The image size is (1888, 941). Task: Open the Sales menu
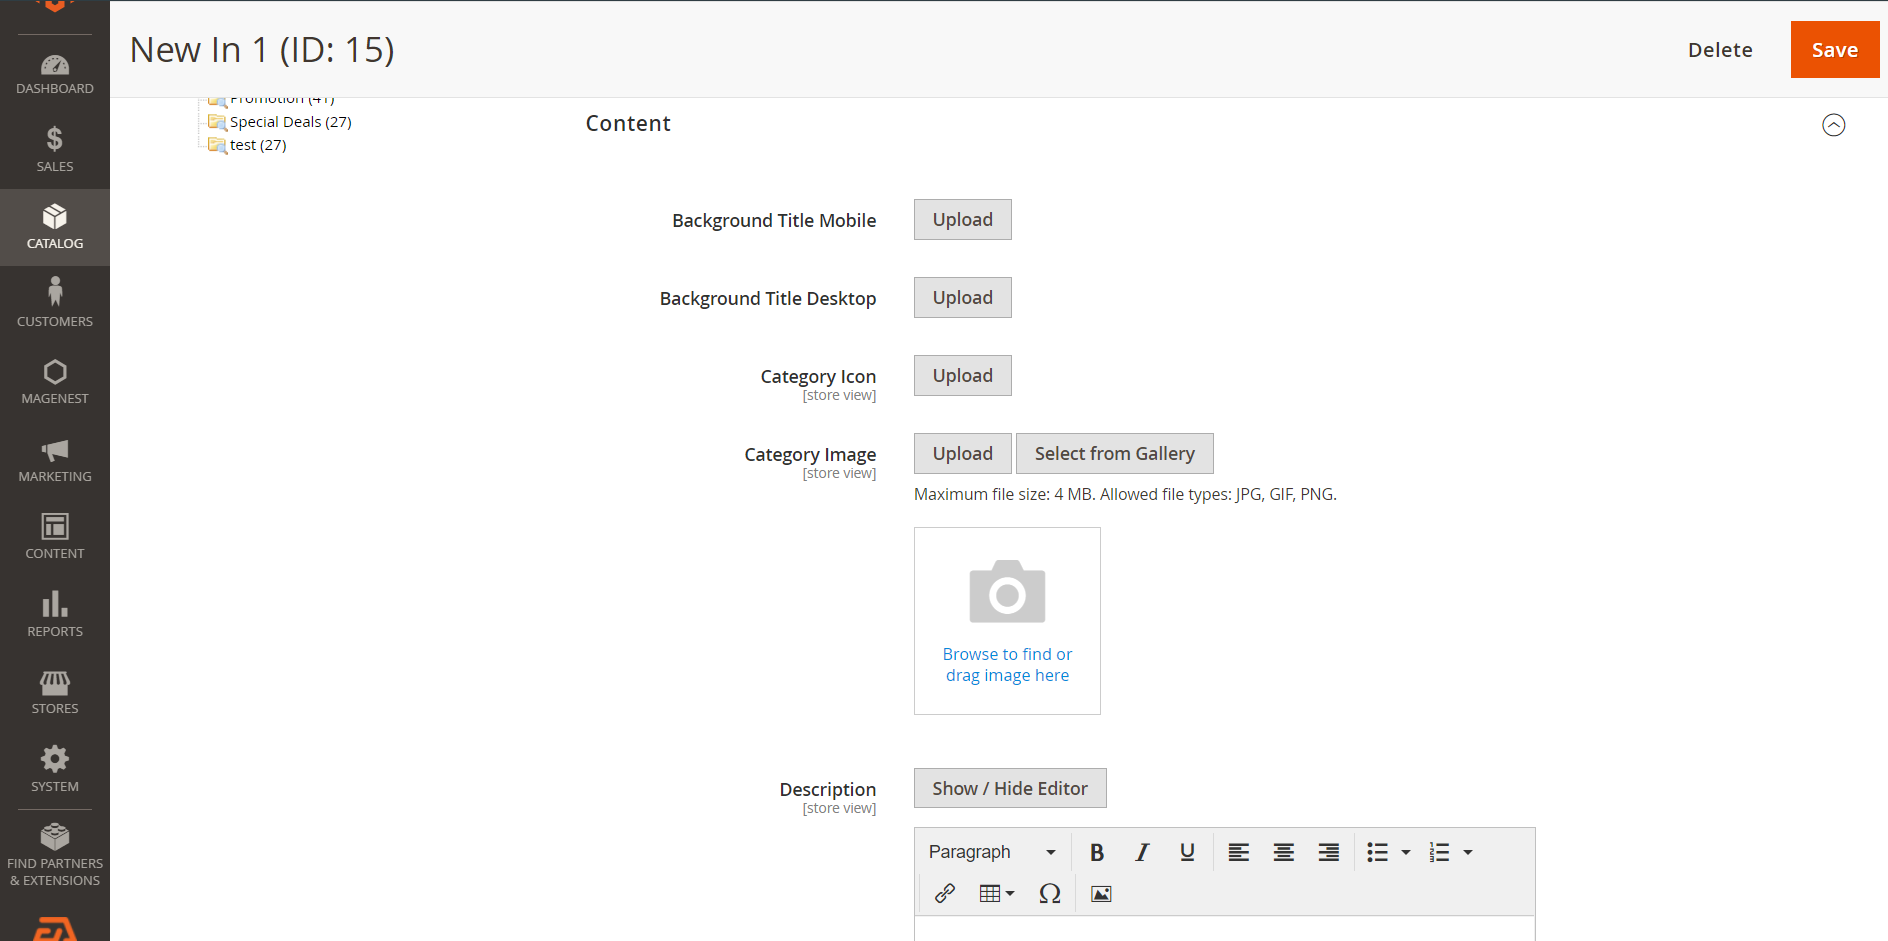click(55, 150)
